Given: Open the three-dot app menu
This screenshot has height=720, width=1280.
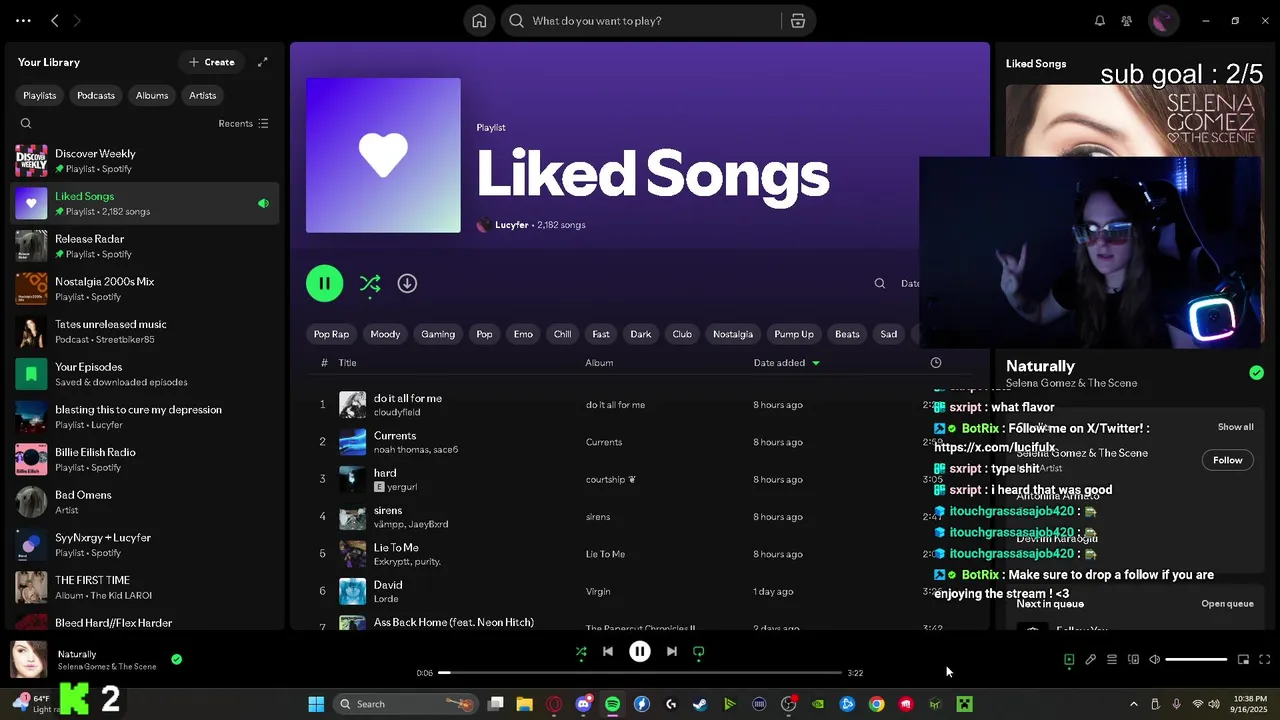Looking at the screenshot, I should coord(23,21).
